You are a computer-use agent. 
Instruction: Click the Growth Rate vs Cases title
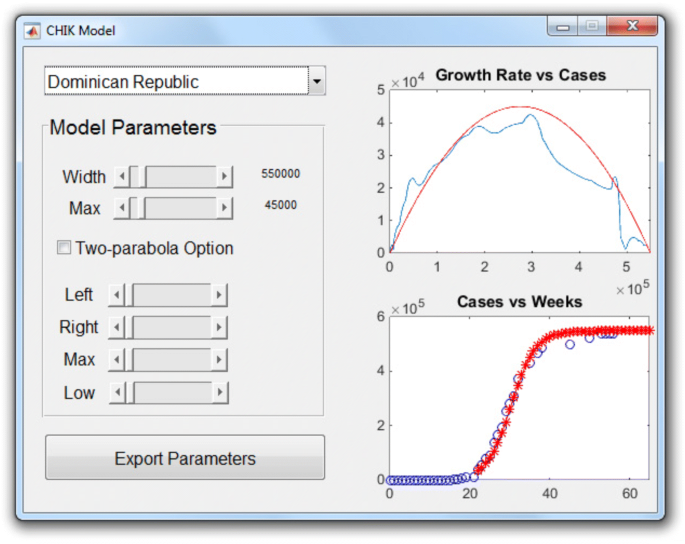tap(521, 75)
